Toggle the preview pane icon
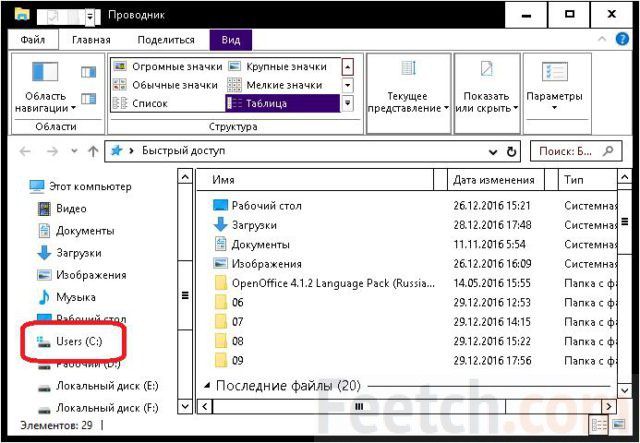This screenshot has width=640, height=443. coord(88,72)
